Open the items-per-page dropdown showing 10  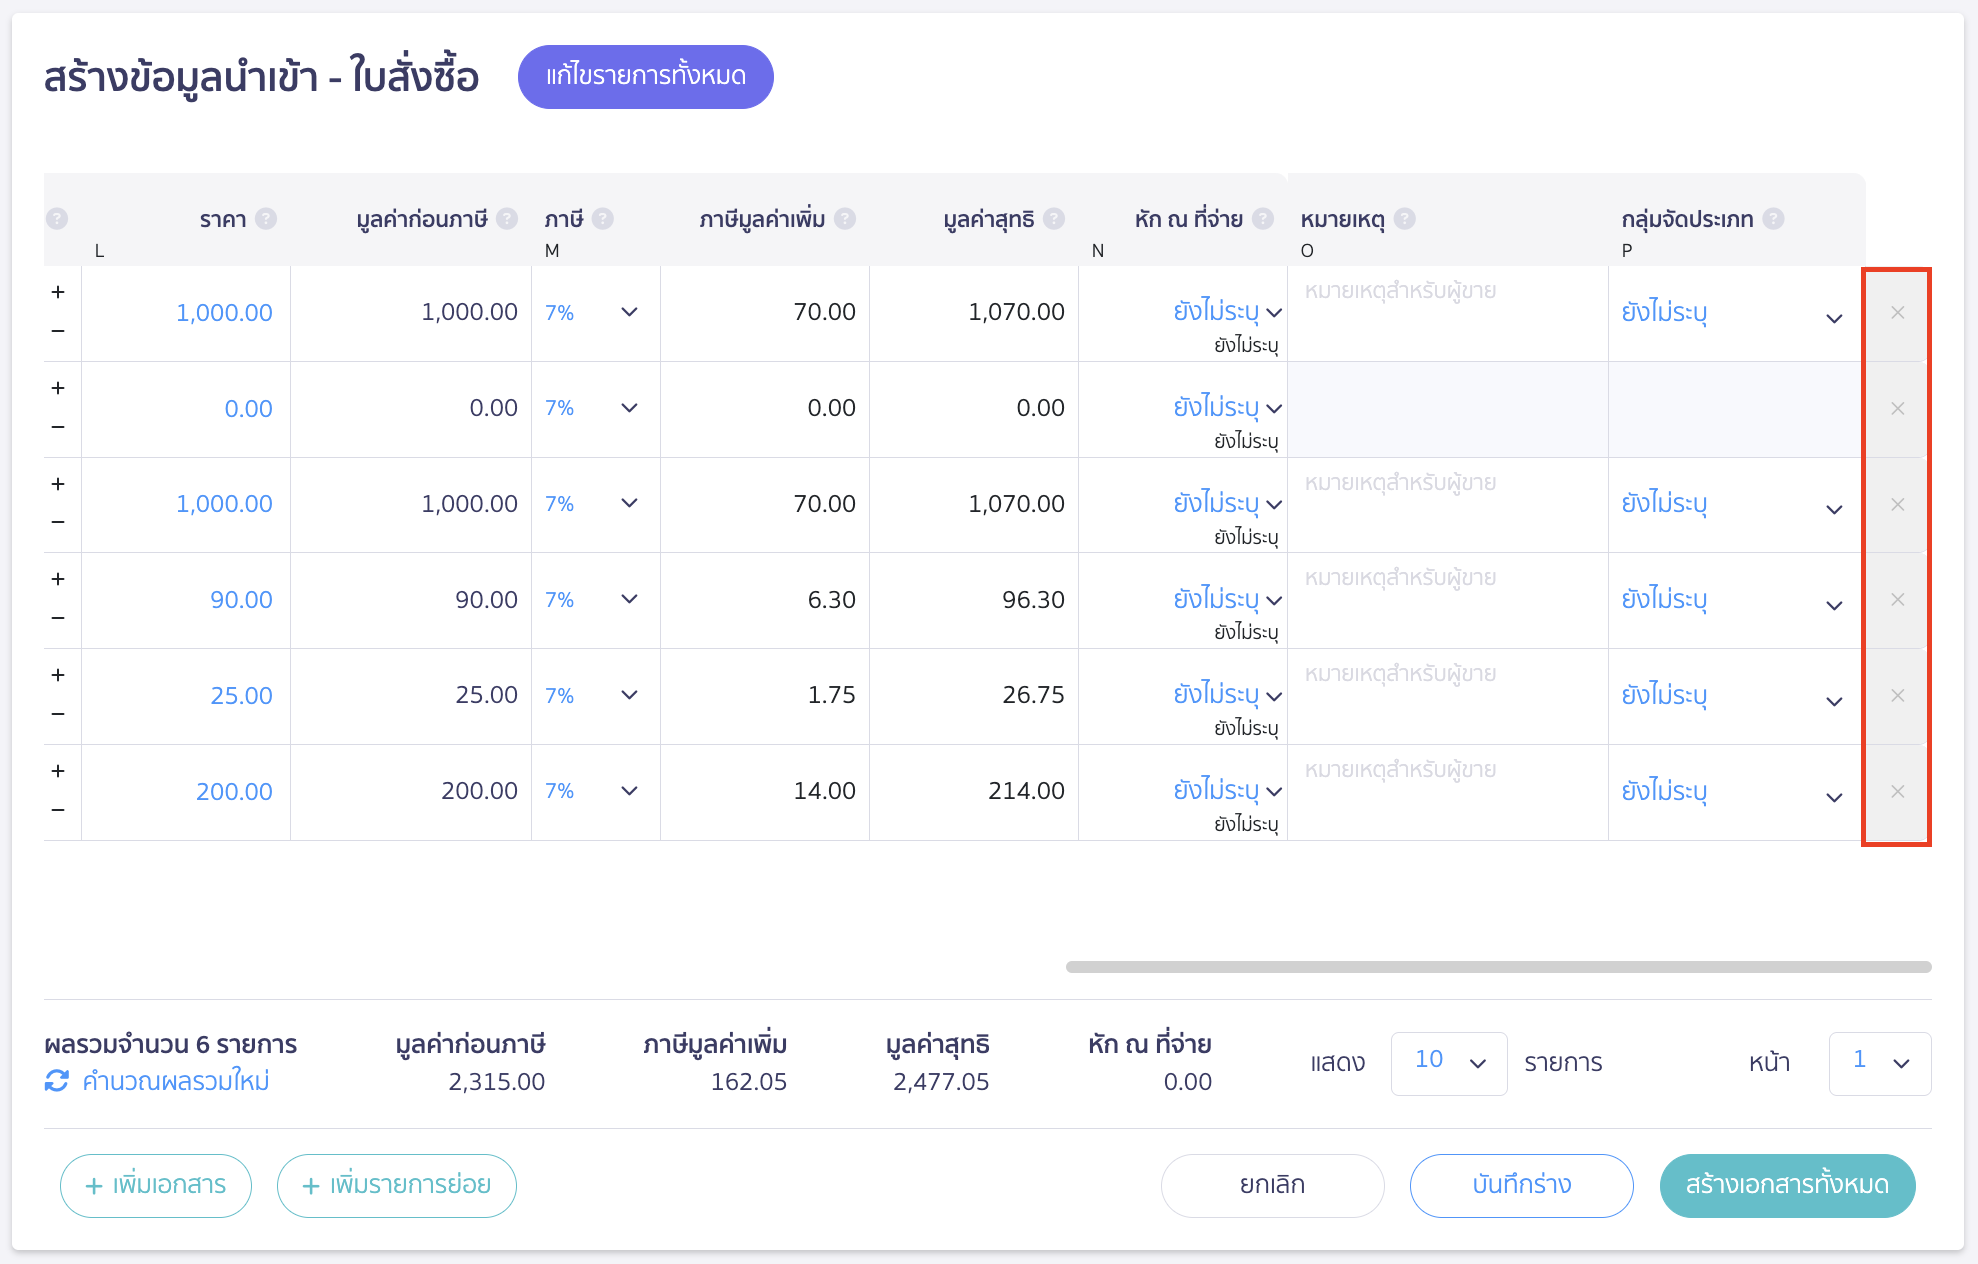[1448, 1063]
